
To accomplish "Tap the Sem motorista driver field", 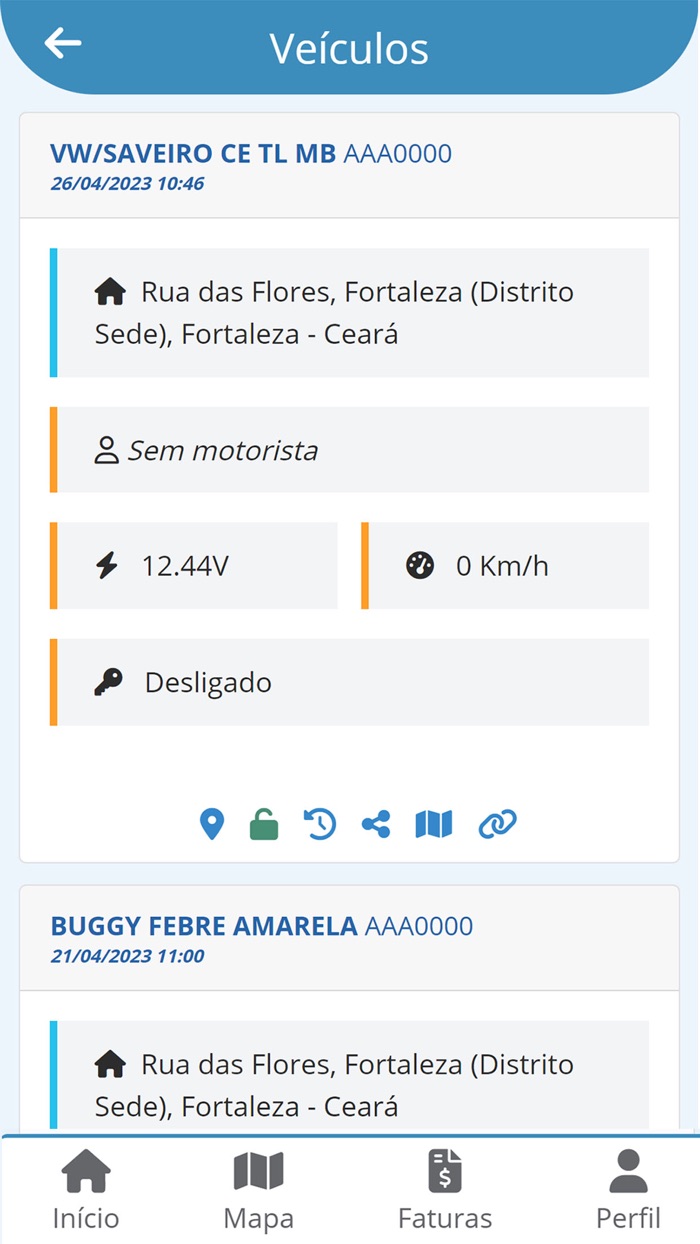I will [222, 450].
